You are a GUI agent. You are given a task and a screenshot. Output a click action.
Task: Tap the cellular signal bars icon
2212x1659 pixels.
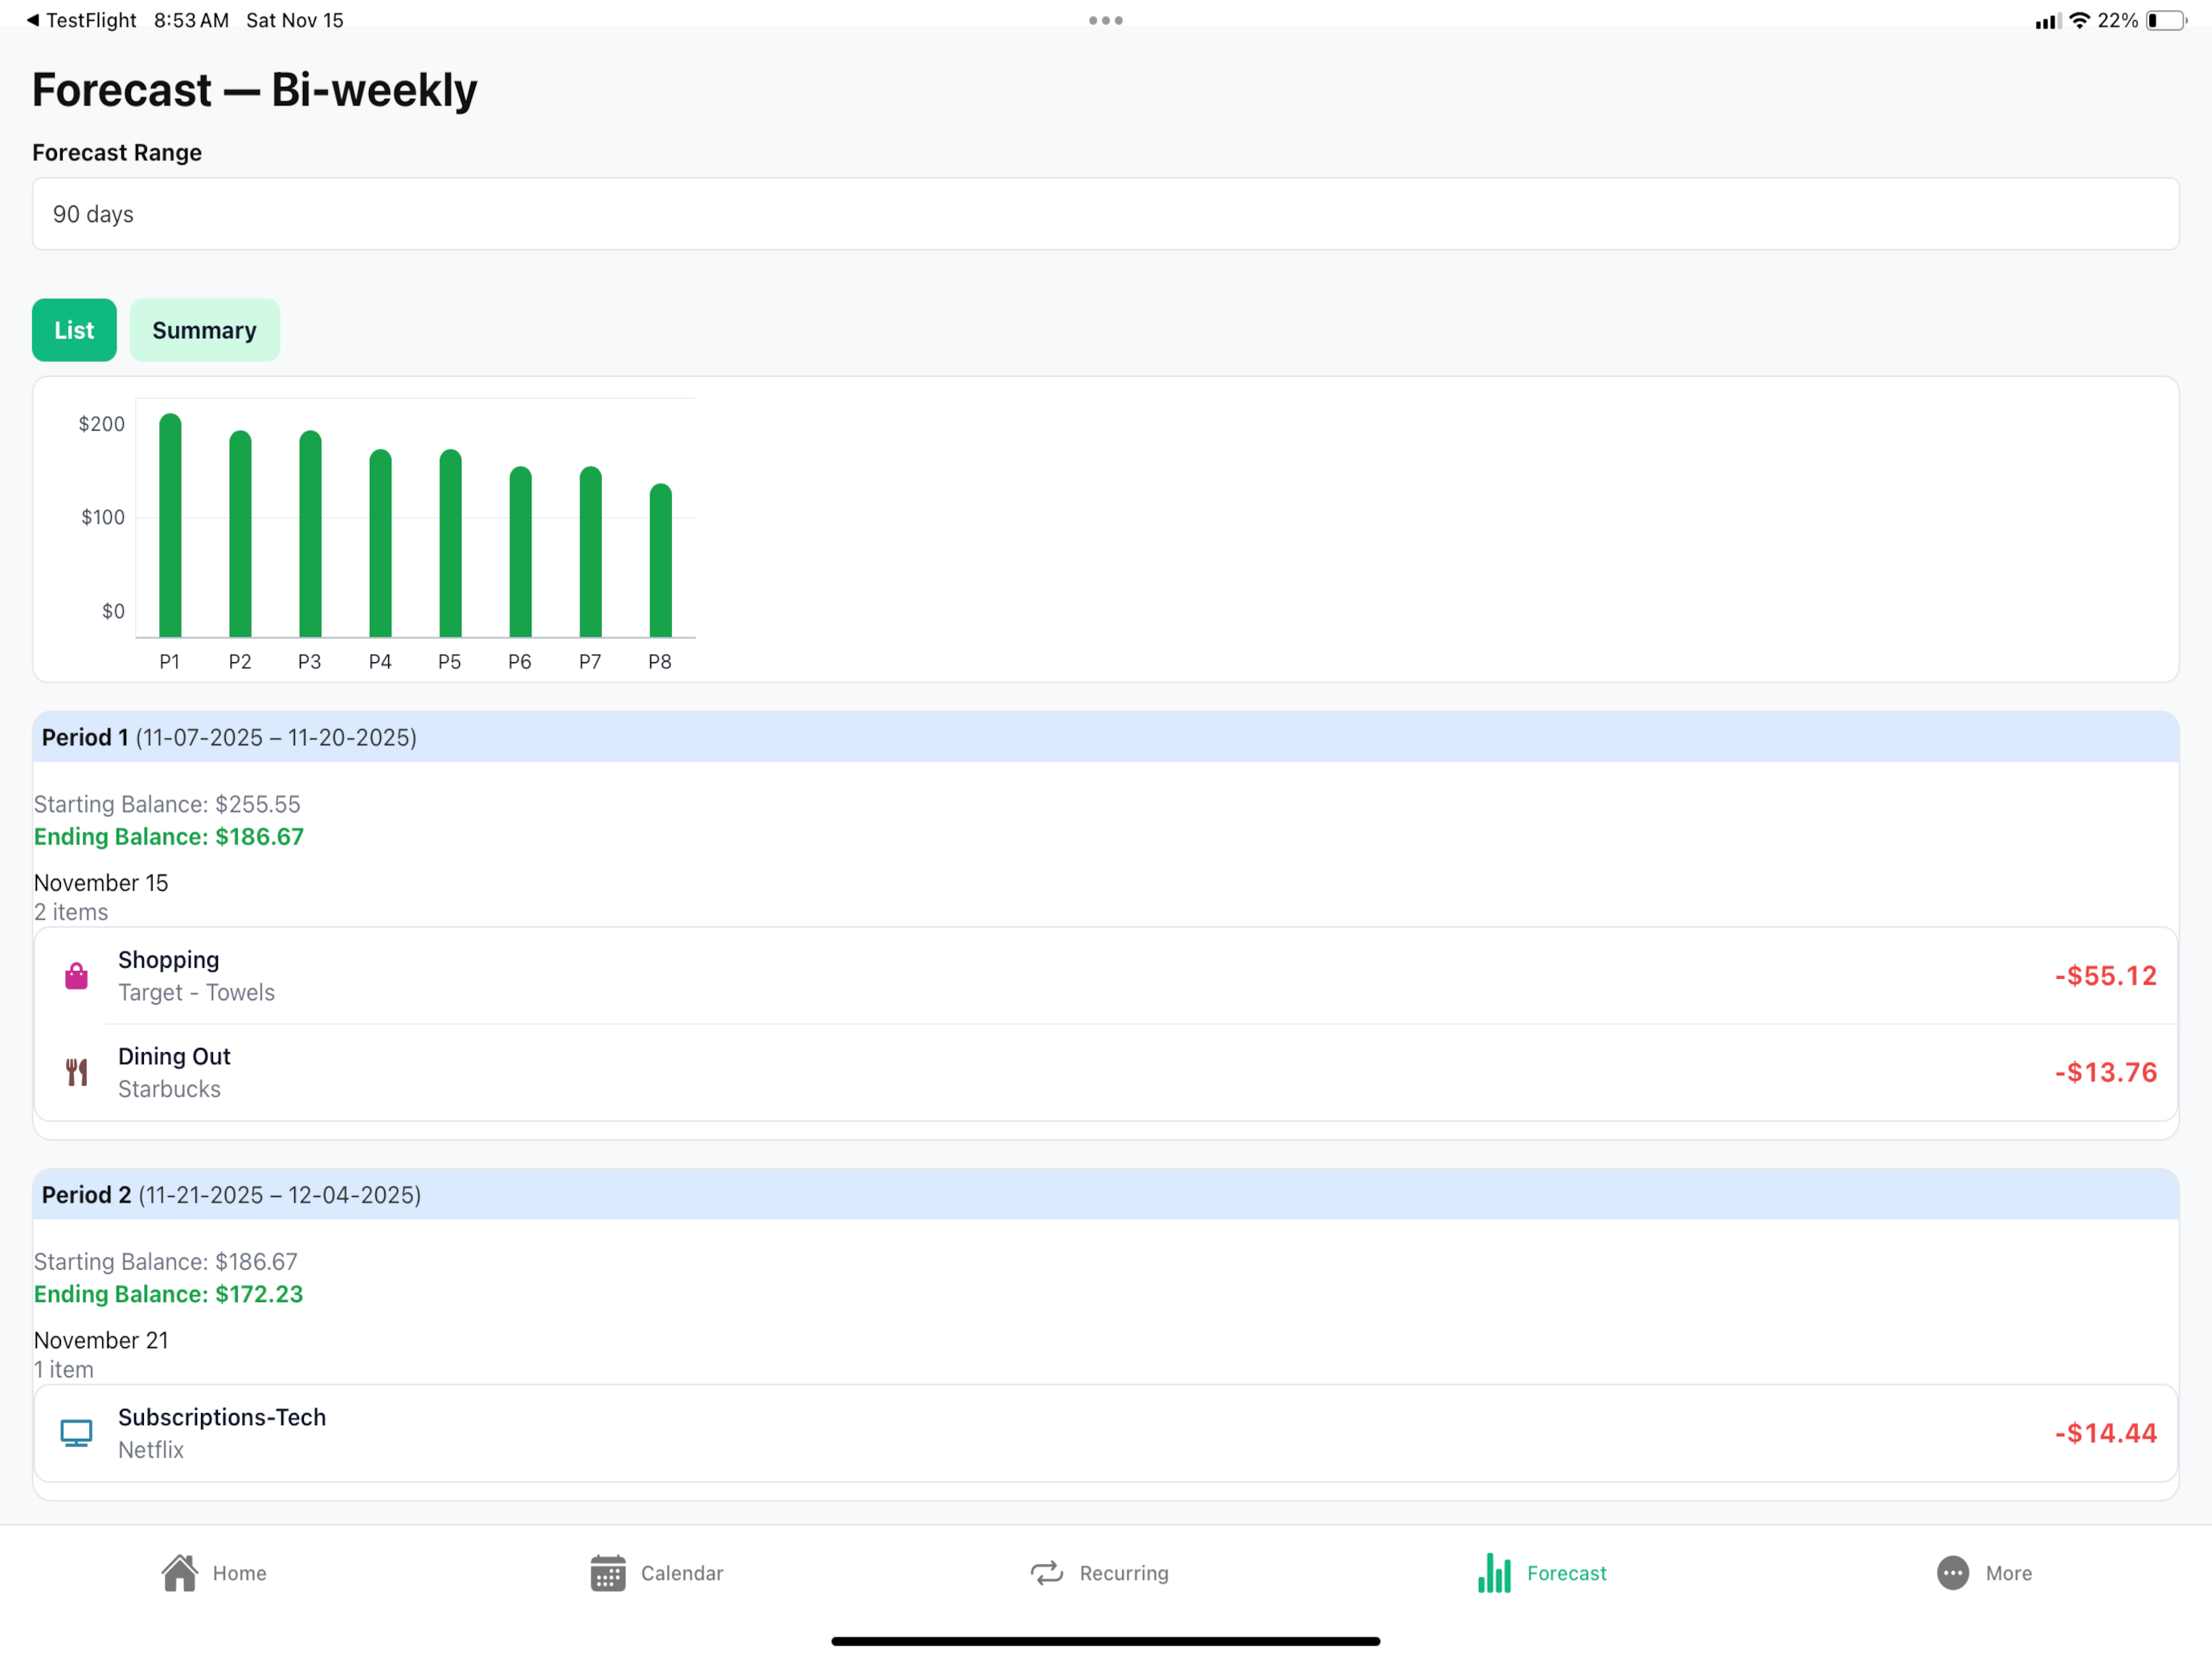(2048, 21)
